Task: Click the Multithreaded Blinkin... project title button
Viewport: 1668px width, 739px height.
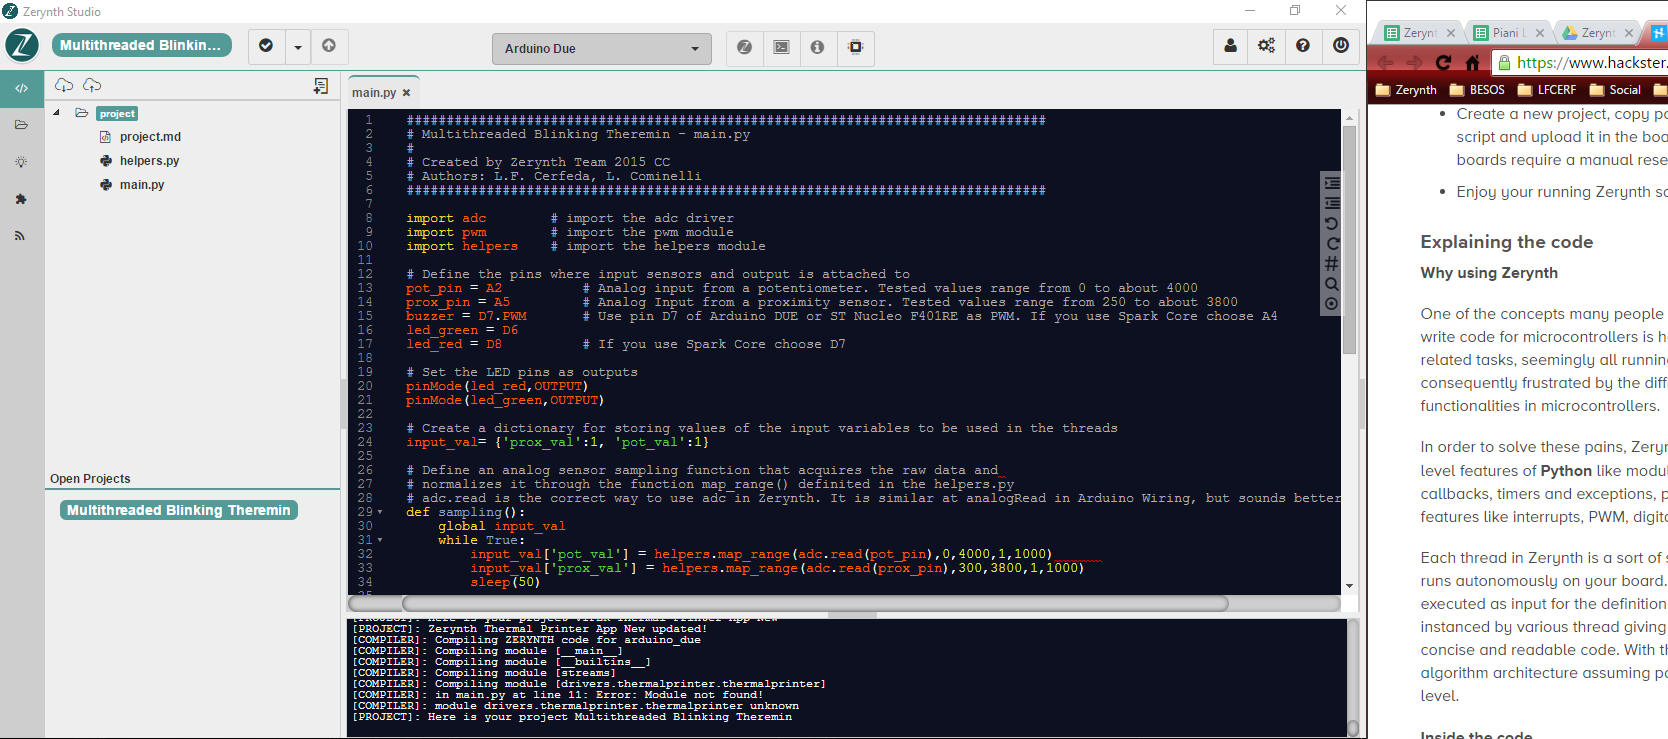Action: click(141, 45)
